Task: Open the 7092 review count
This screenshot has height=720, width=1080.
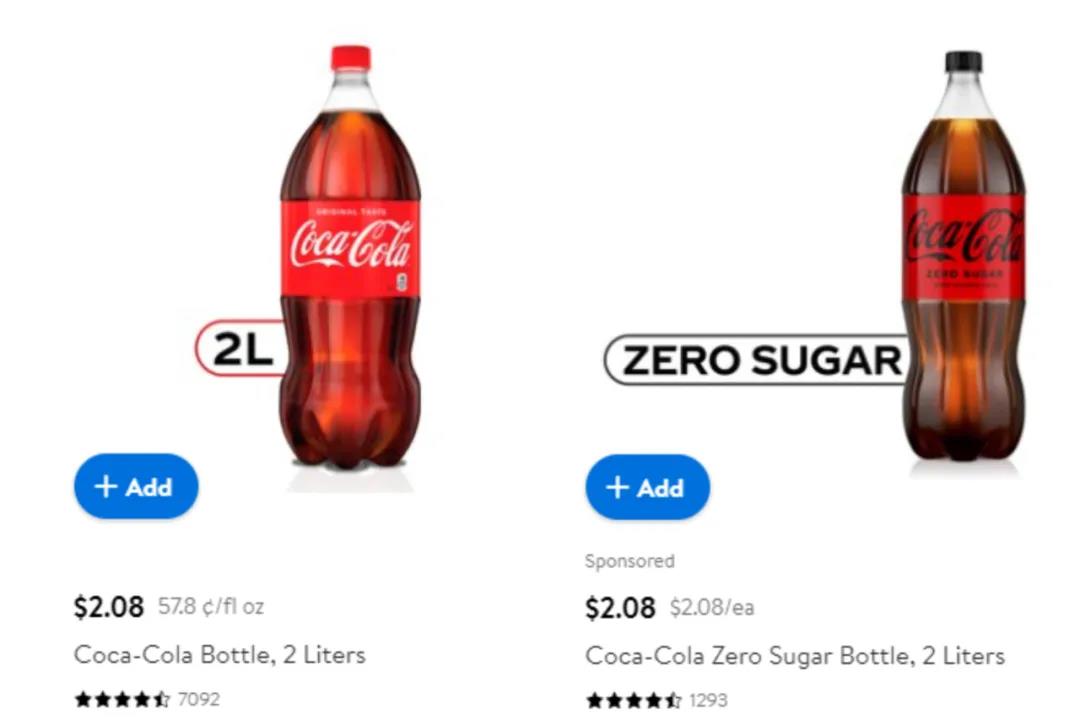Action: (199, 699)
